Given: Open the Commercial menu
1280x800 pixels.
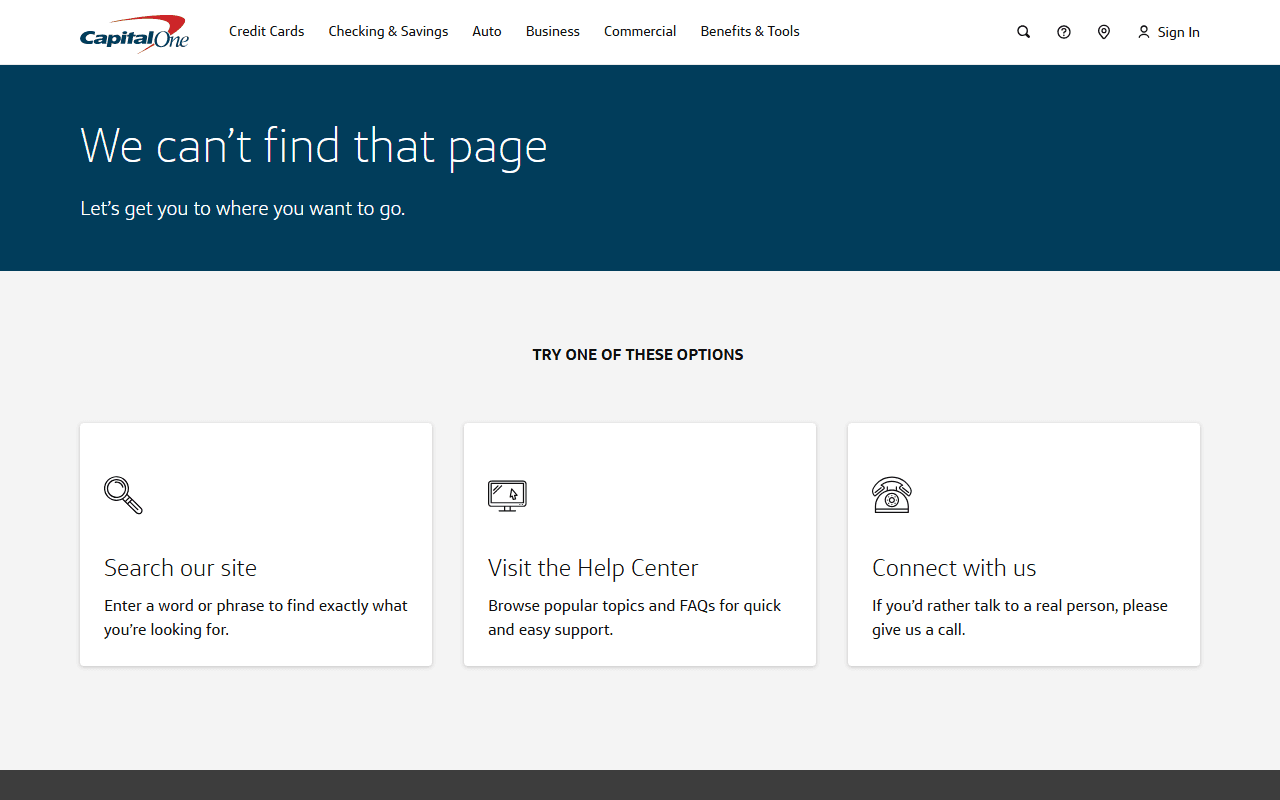Looking at the screenshot, I should [x=640, y=31].
